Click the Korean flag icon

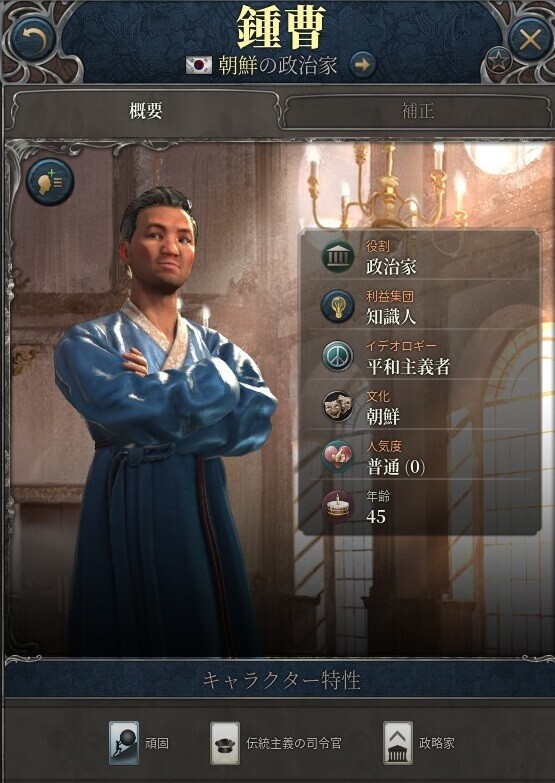pyautogui.click(x=199, y=65)
